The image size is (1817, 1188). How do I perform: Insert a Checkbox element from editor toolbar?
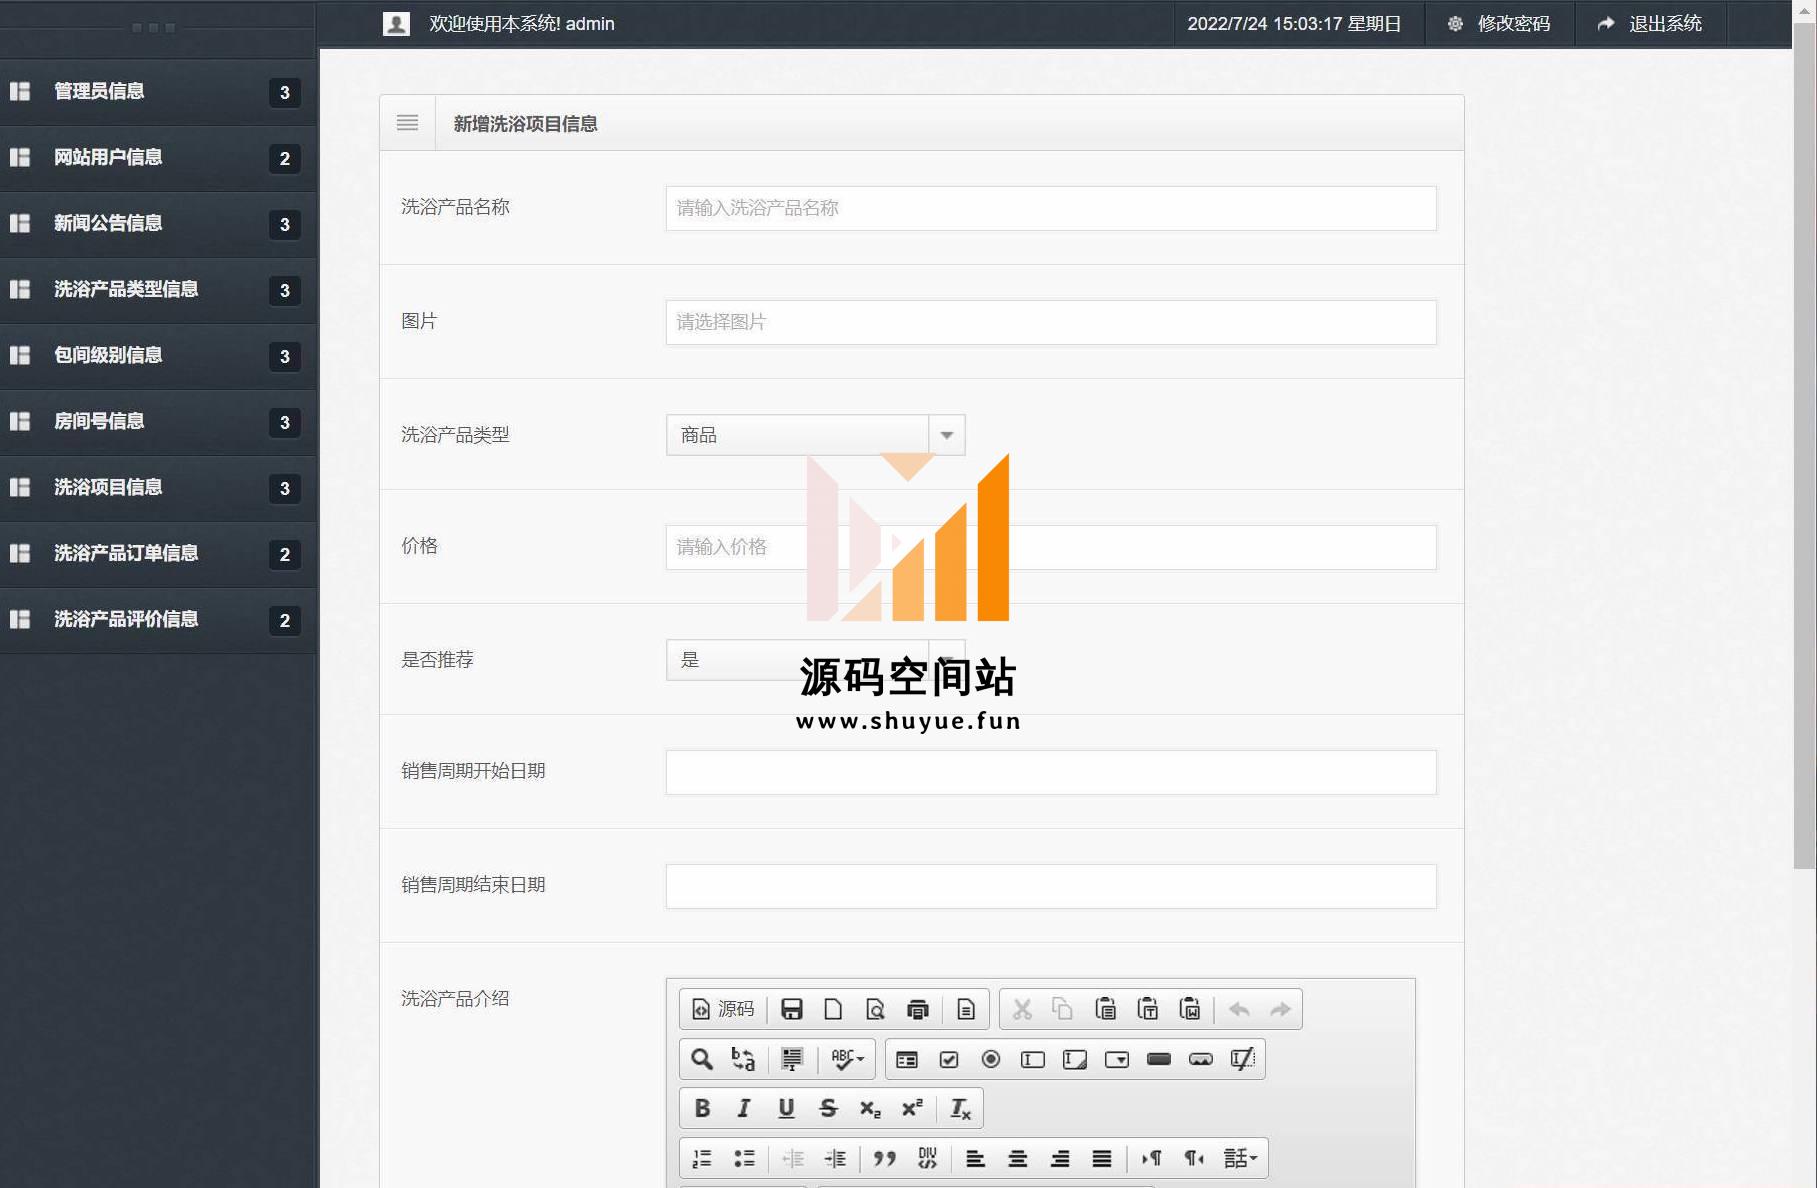(949, 1059)
